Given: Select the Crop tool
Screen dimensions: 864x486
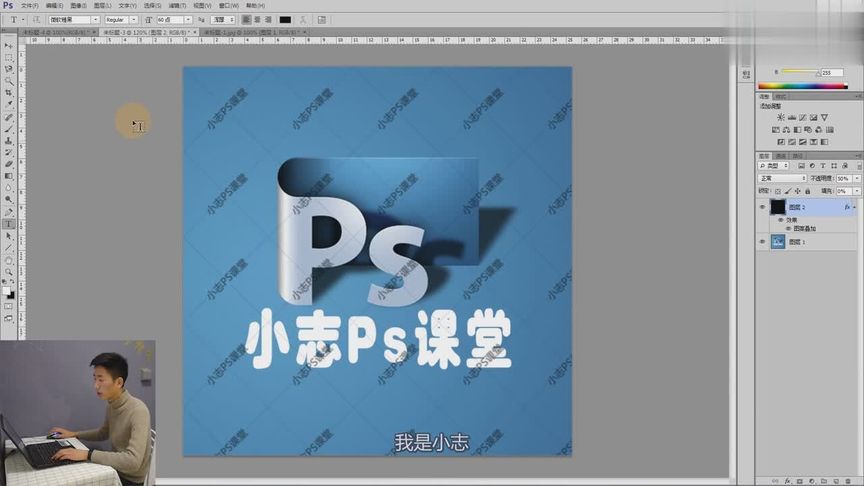Looking at the screenshot, I should (x=8, y=93).
